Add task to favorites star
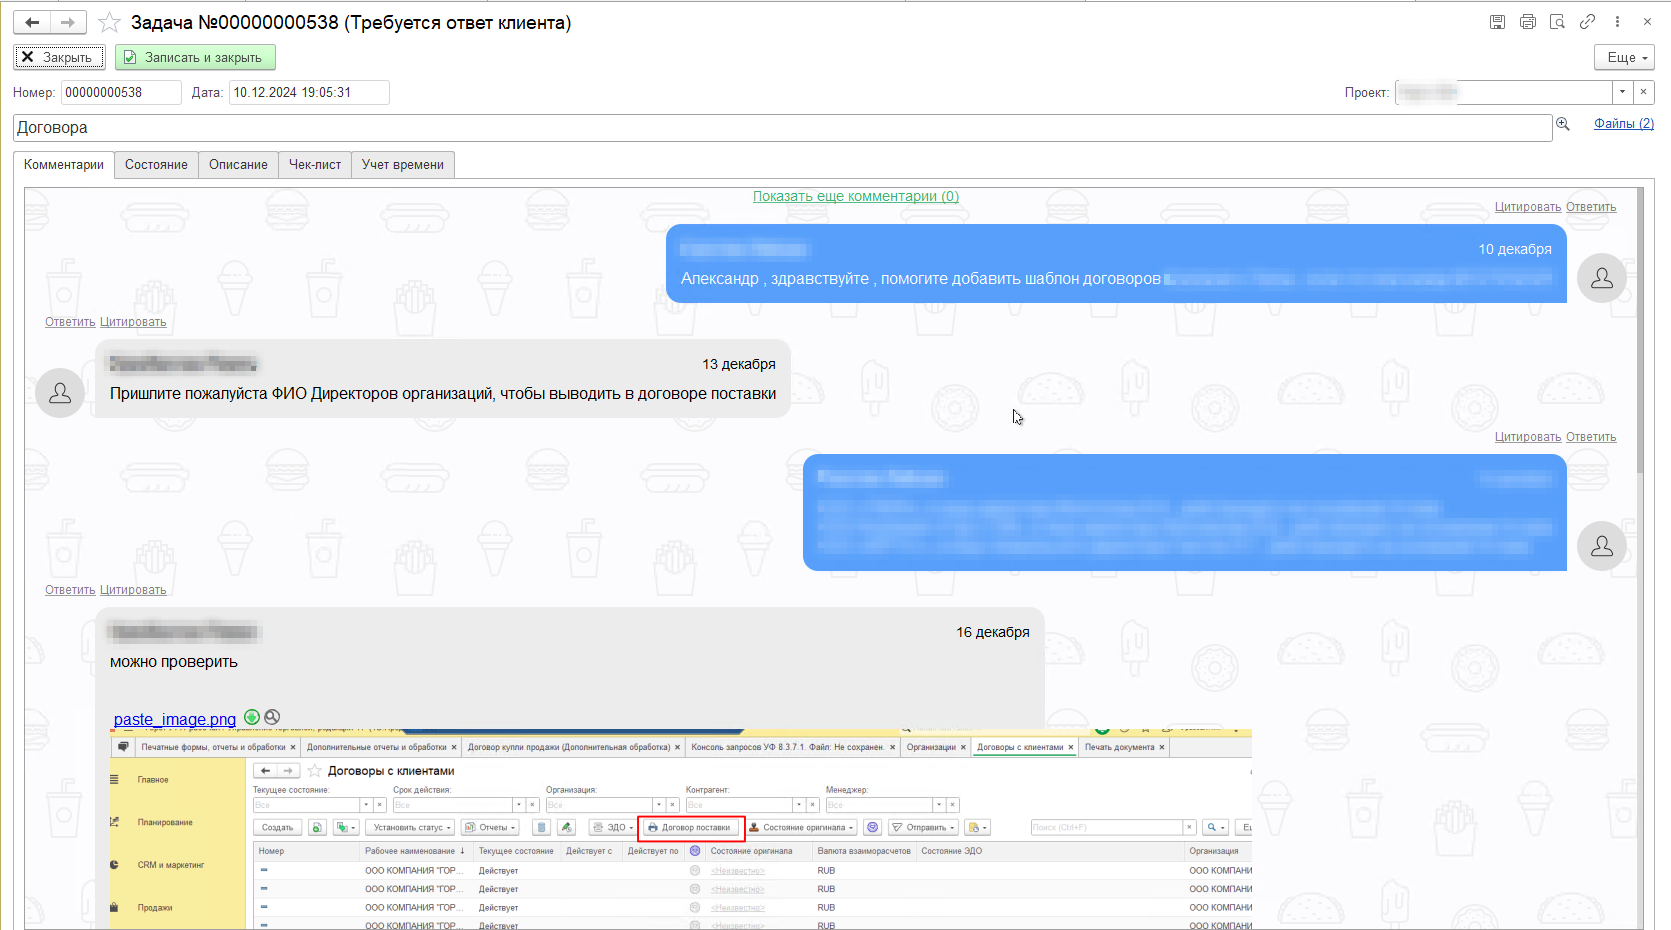The height and width of the screenshot is (930, 1671). click(x=110, y=22)
